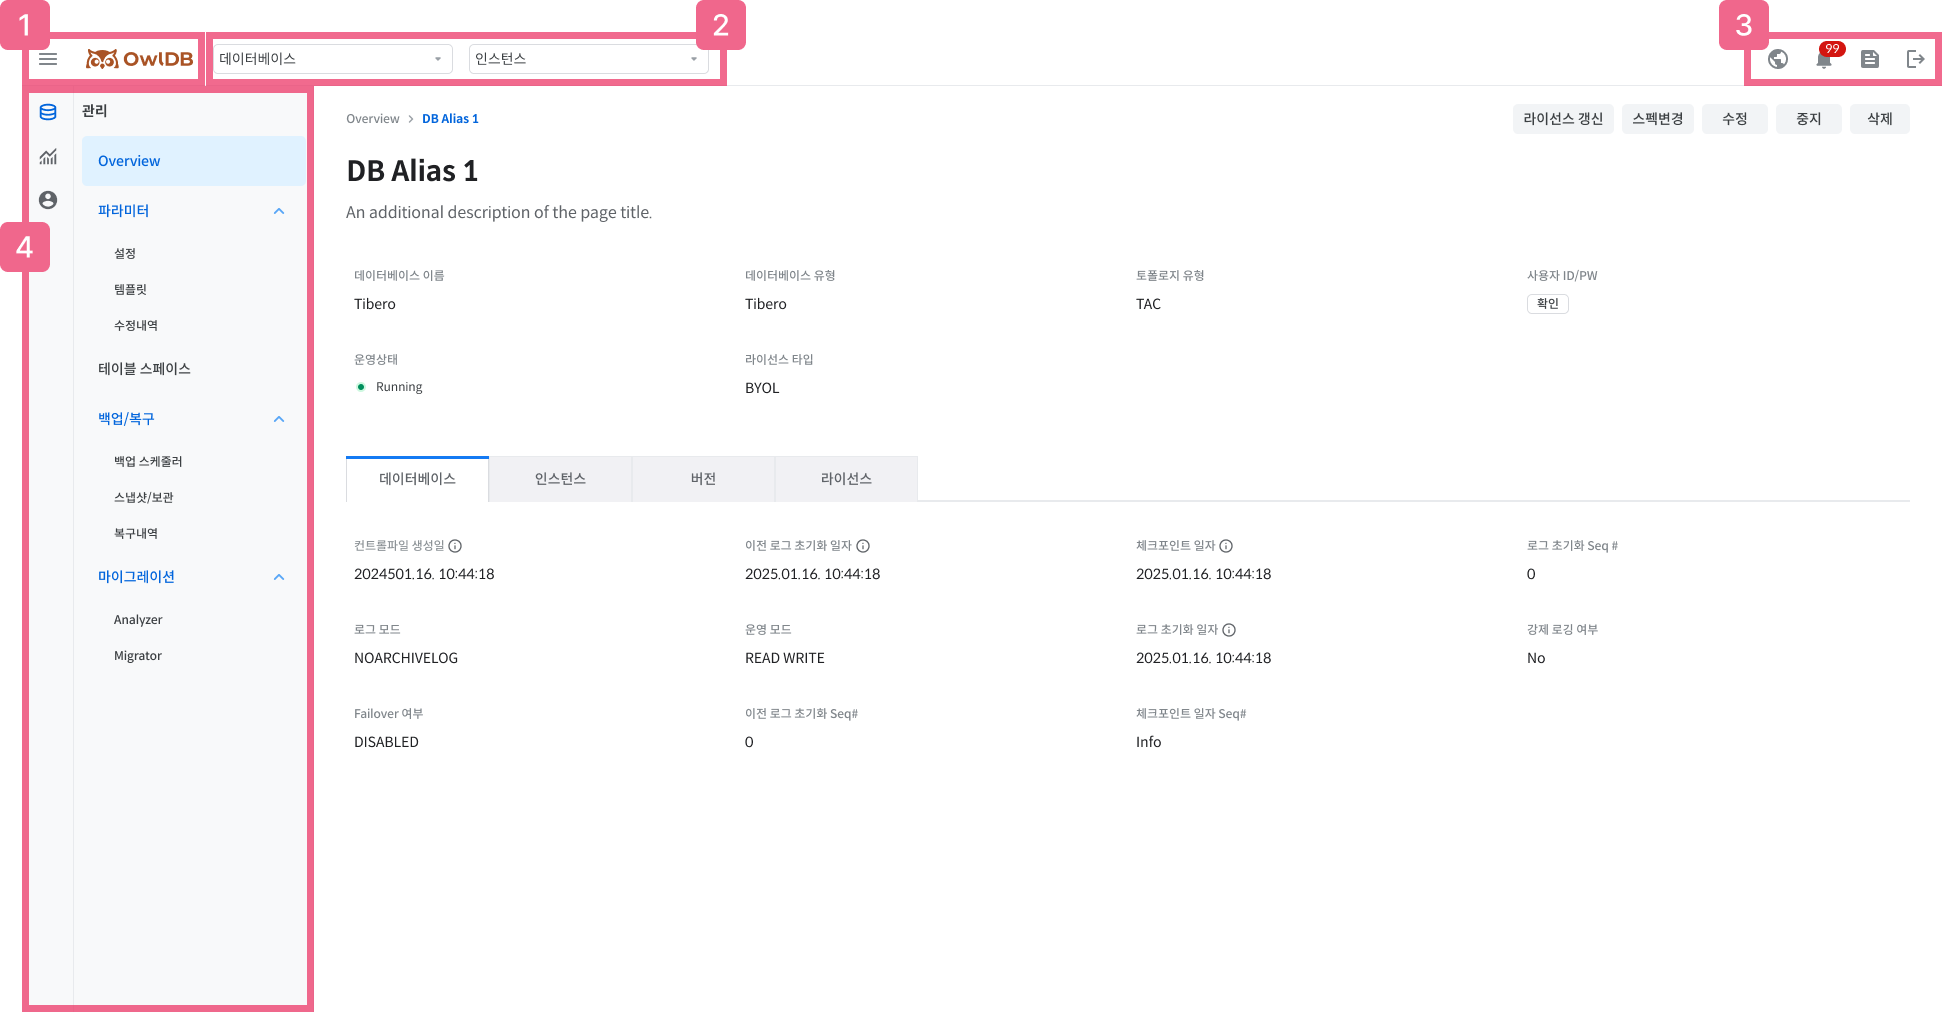This screenshot has height=1012, width=1942.
Task: Click the 라이선스 갱신 button
Action: [x=1562, y=119]
